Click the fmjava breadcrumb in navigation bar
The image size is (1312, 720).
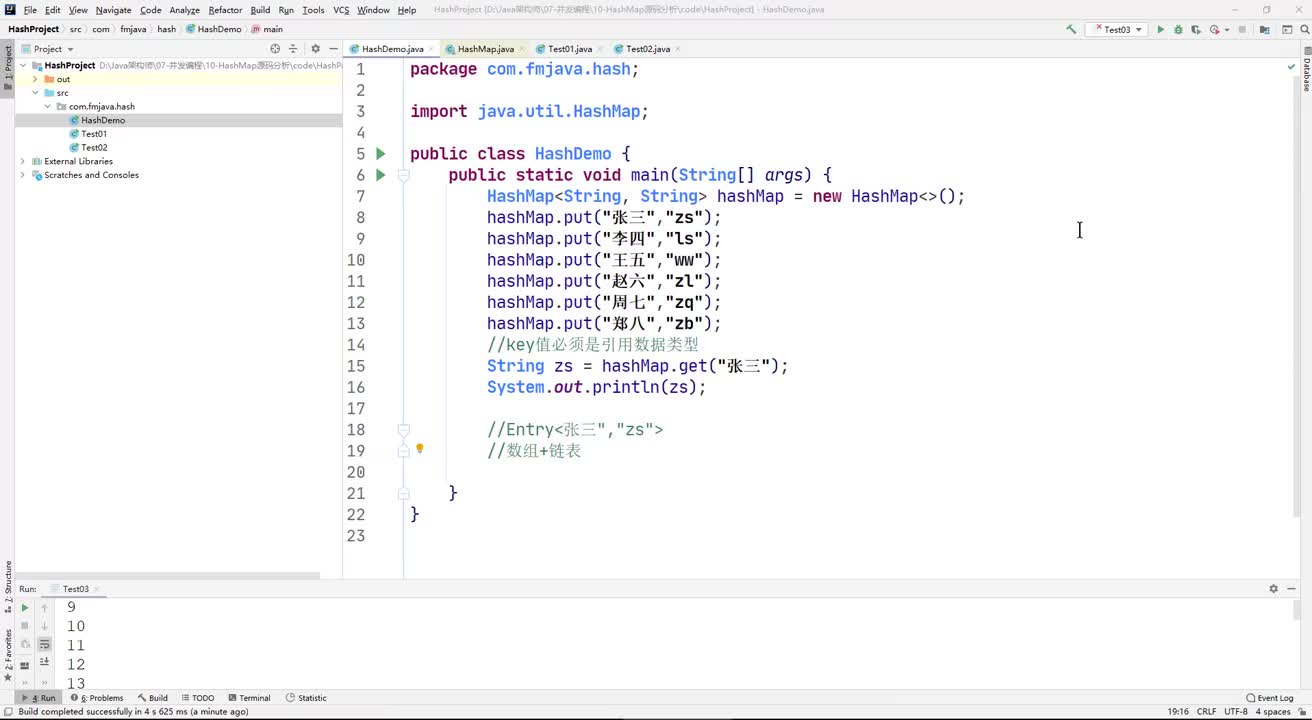click(133, 29)
